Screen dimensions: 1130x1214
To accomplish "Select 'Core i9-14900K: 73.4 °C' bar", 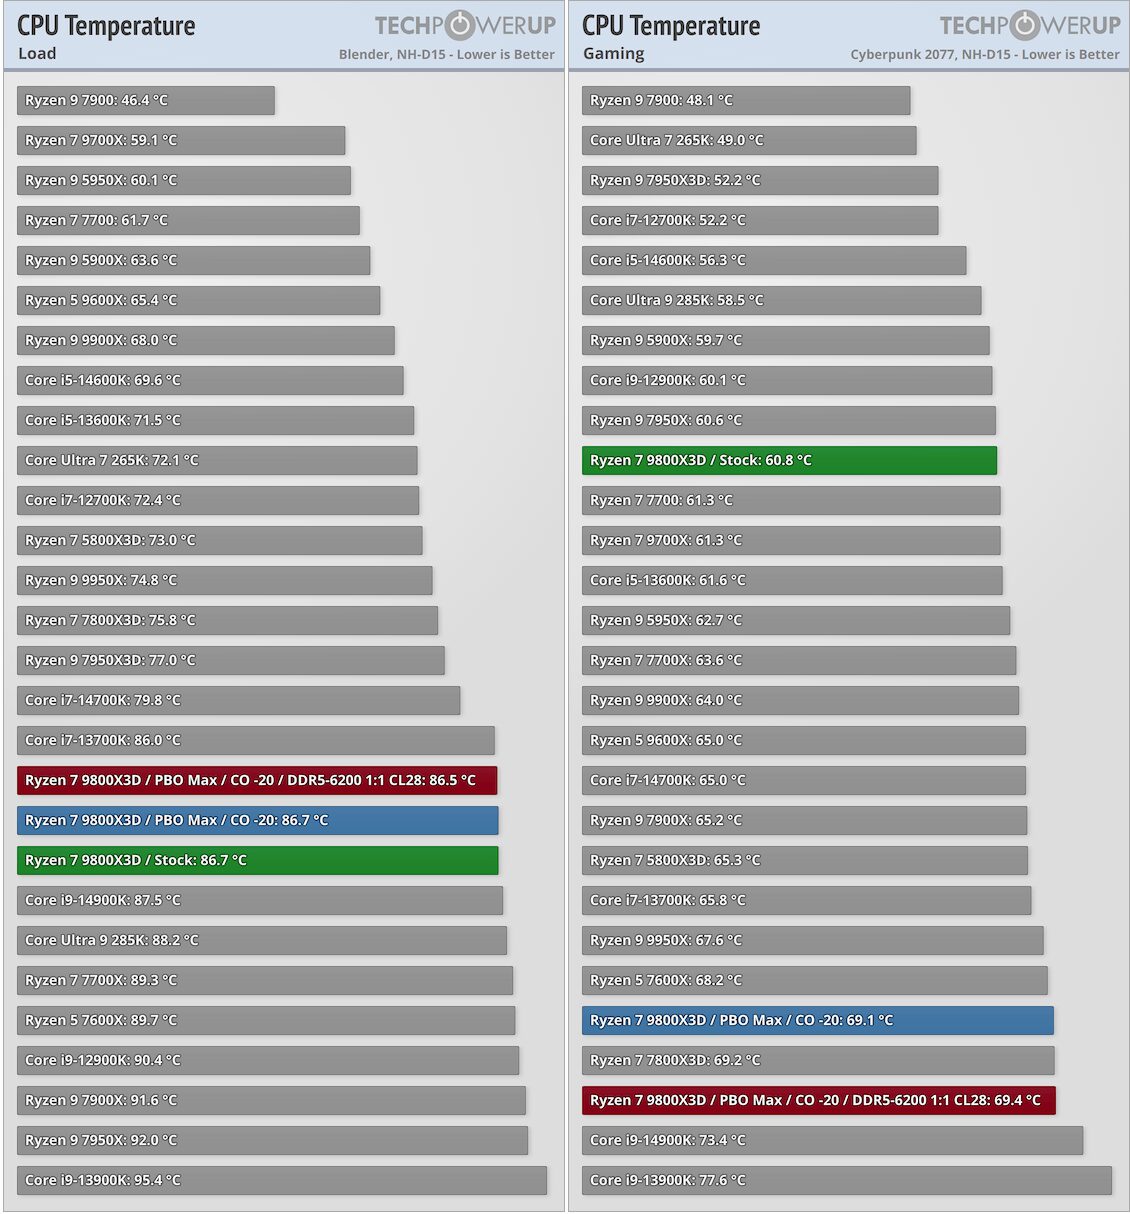I will (x=832, y=1140).
